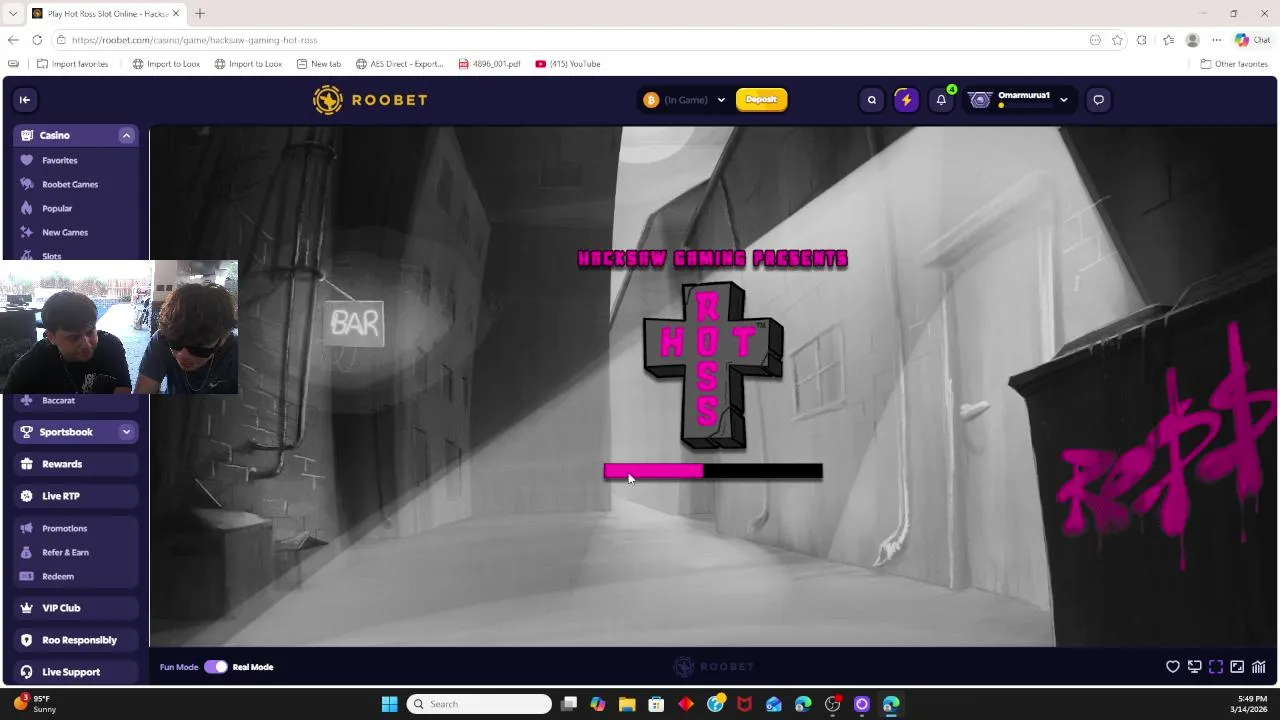
Task: Open File Explorer from the taskbar
Action: [x=627, y=704]
